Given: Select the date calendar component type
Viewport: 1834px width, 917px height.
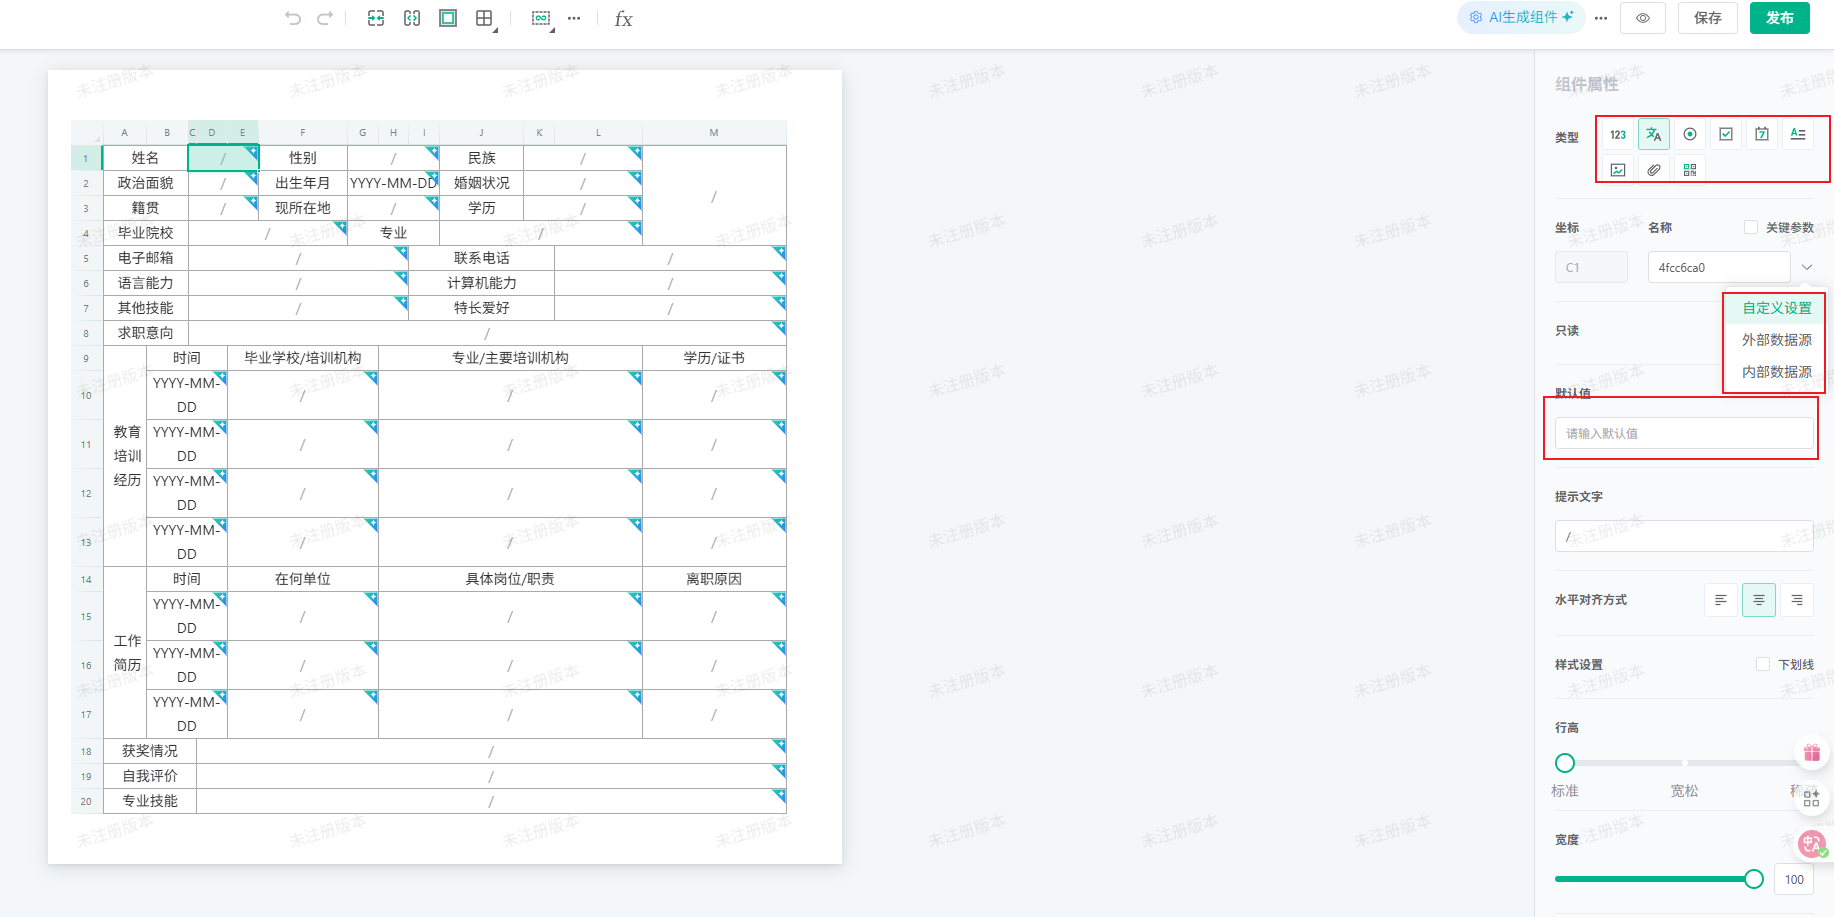Looking at the screenshot, I should click(x=1762, y=134).
